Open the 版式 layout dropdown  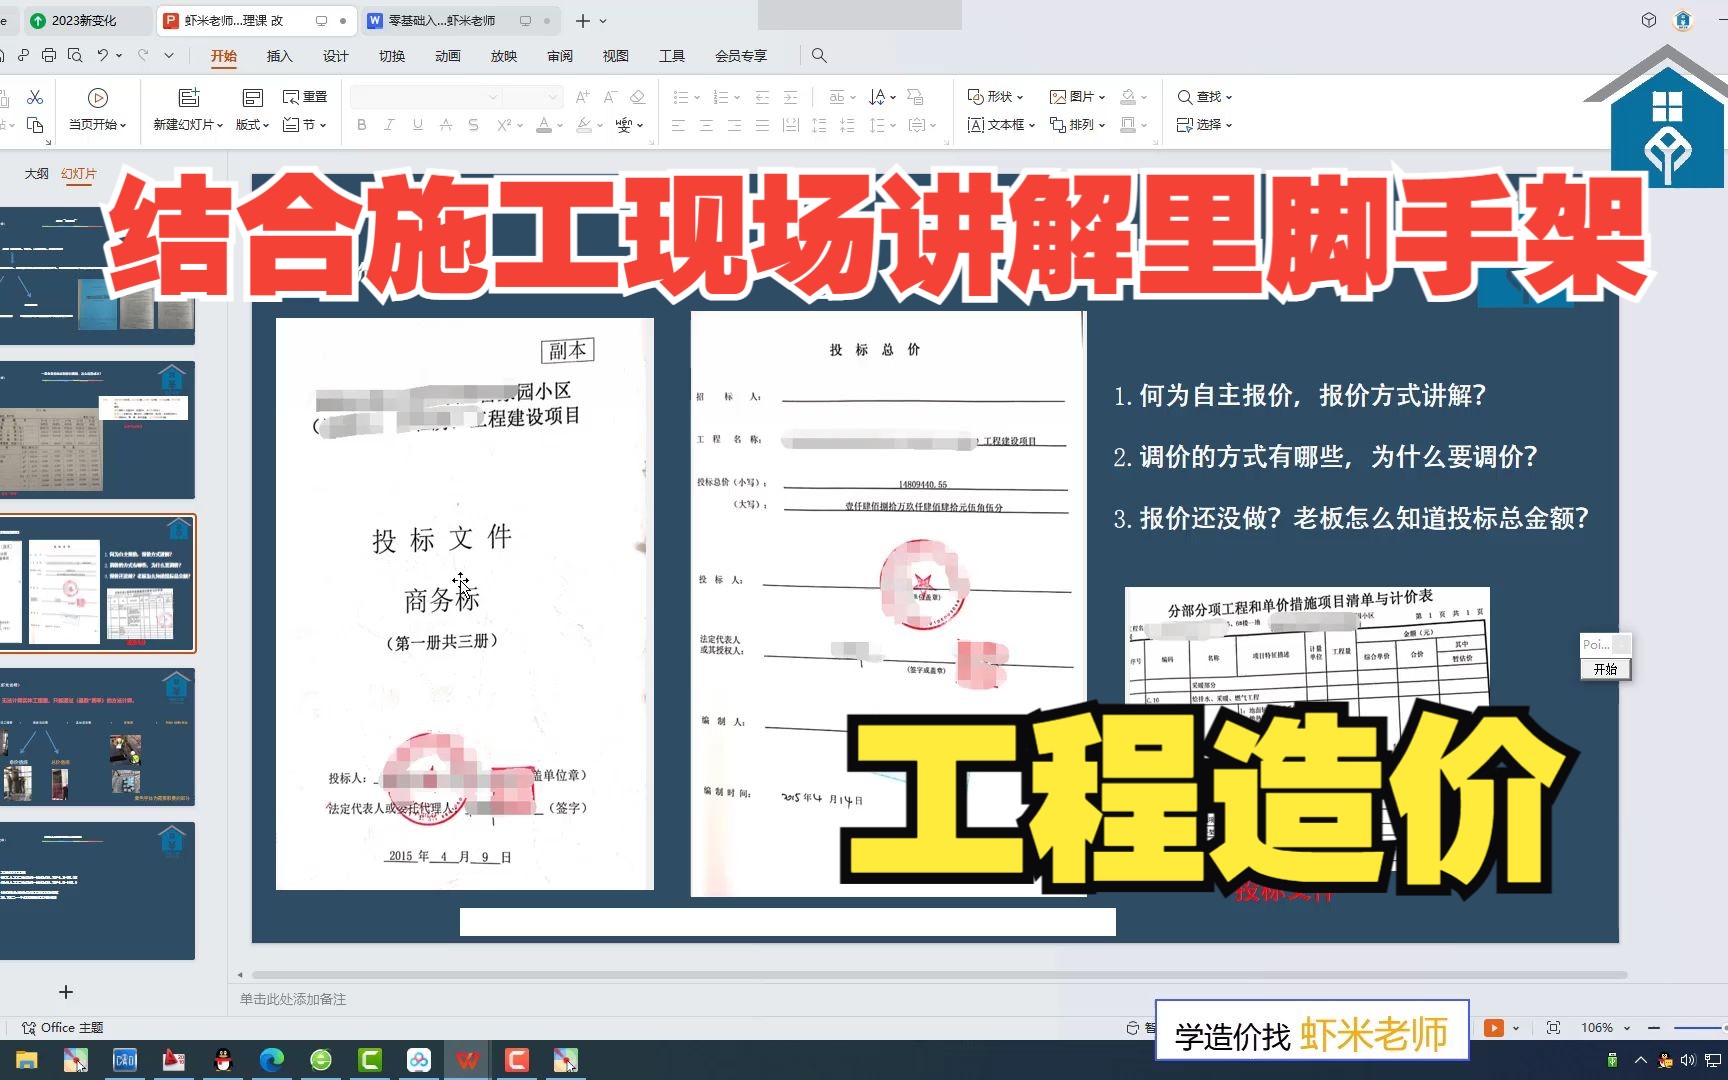point(251,124)
